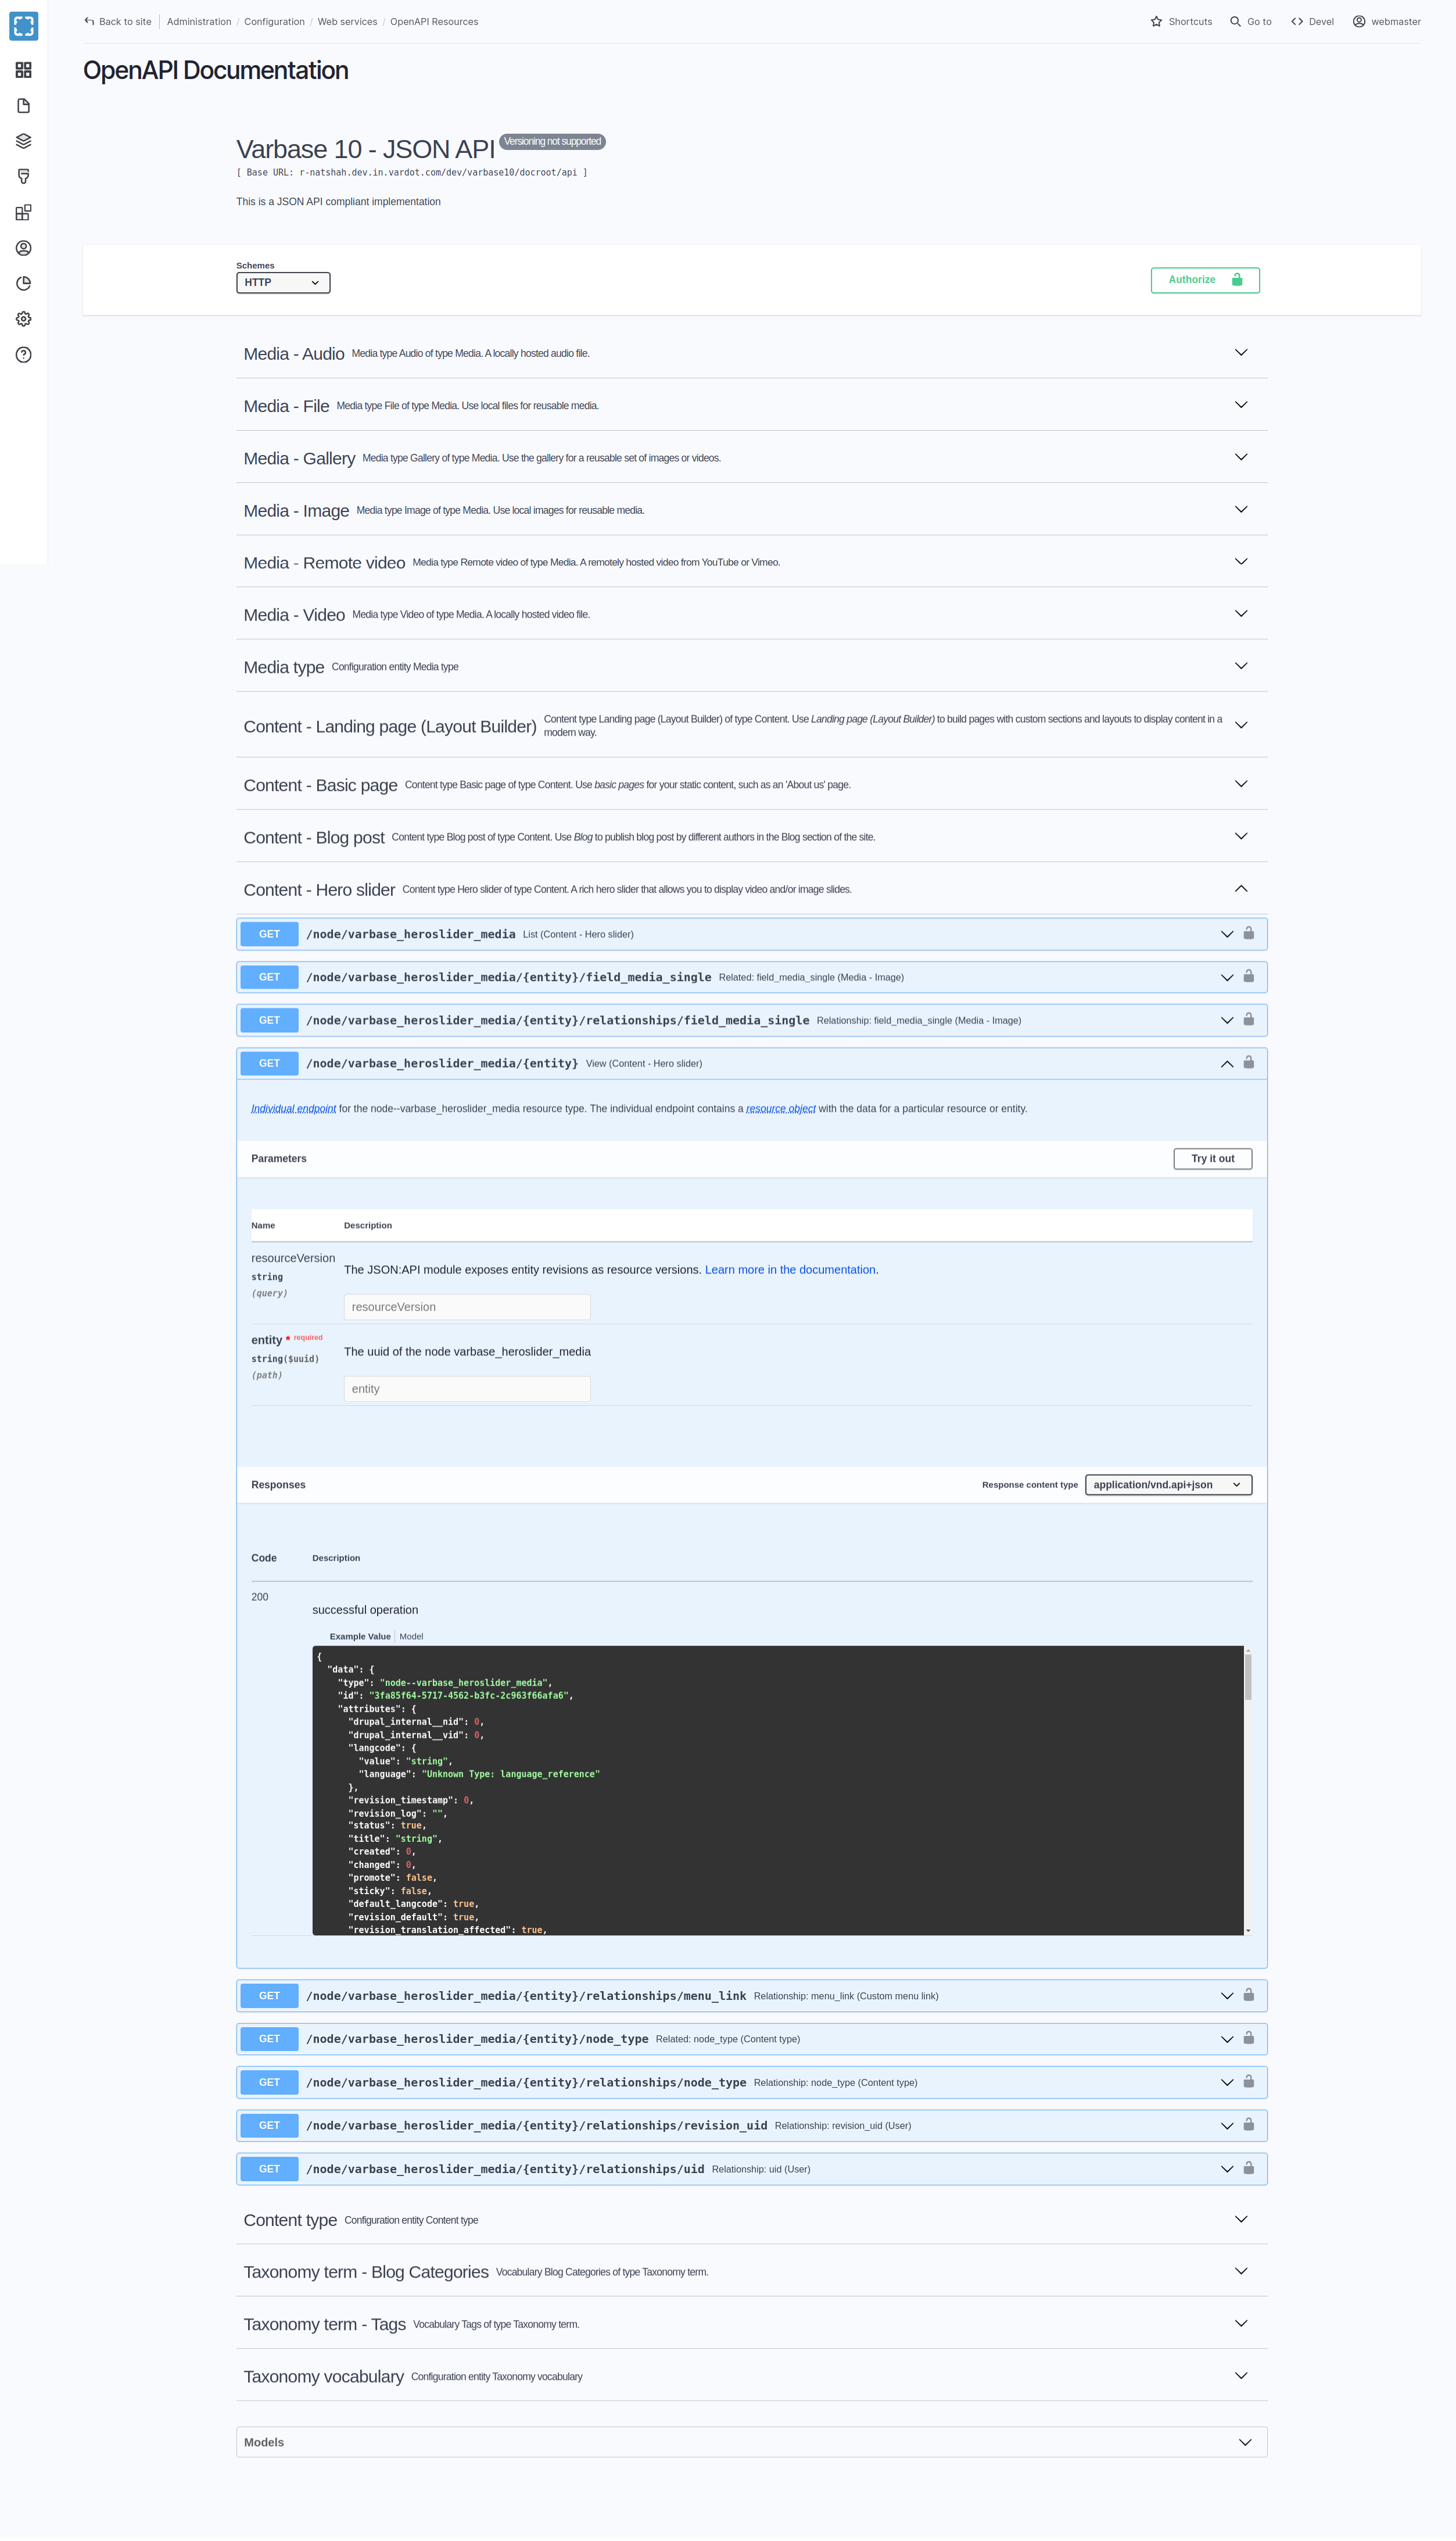
Task: Expand the Media - Audio section
Action: 751,353
